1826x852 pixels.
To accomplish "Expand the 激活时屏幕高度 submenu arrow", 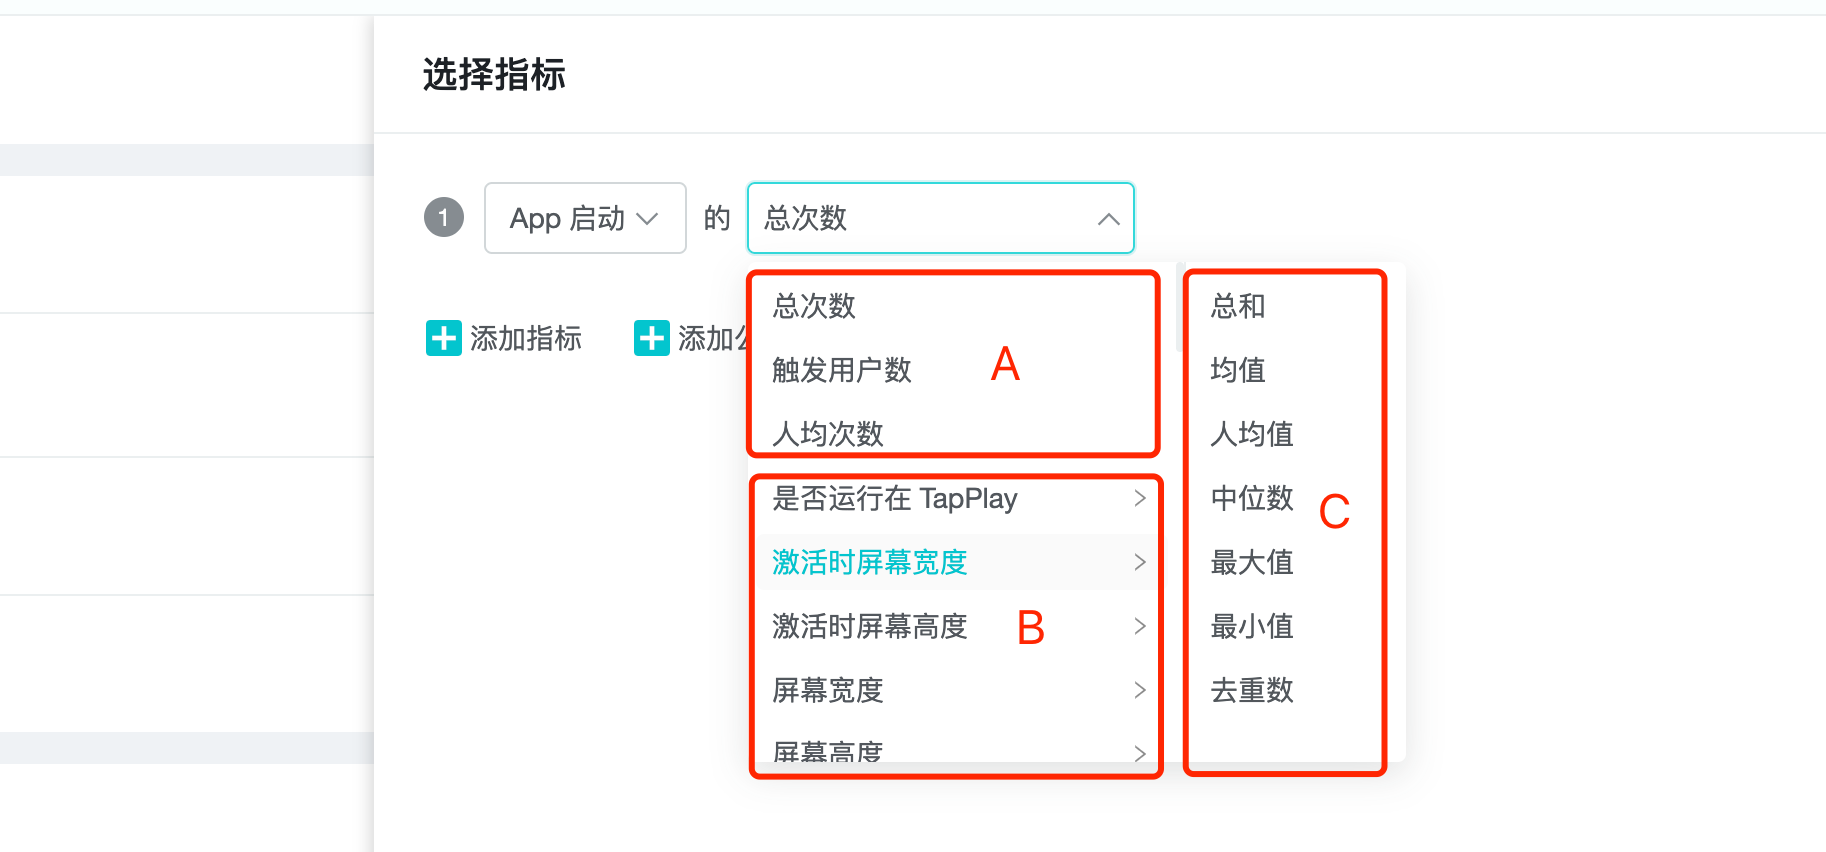I will pos(1139,626).
